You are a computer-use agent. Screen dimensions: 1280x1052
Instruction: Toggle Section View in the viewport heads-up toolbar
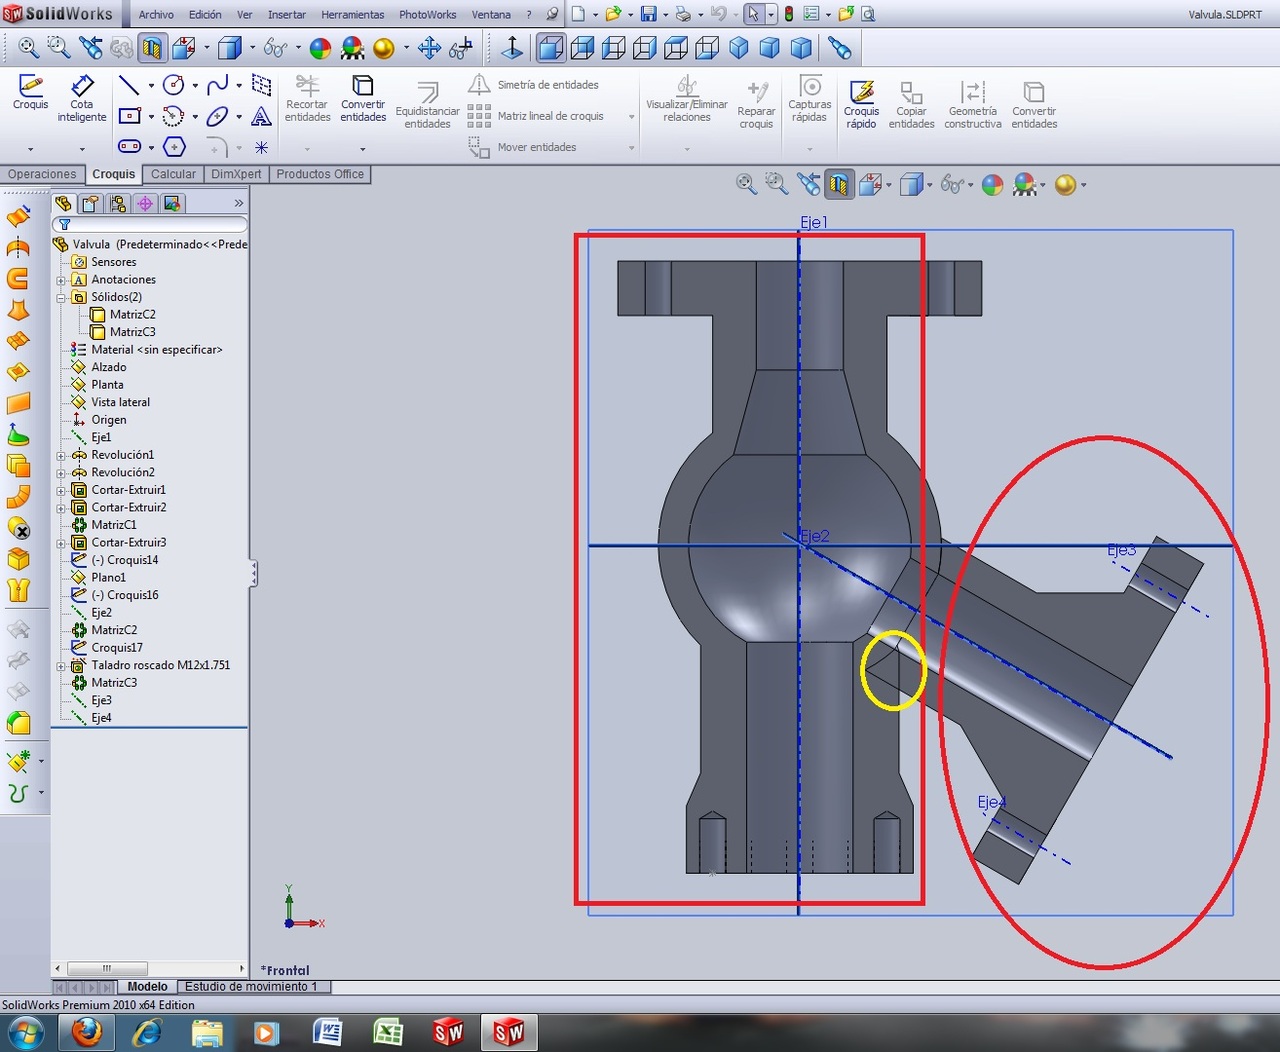click(839, 184)
